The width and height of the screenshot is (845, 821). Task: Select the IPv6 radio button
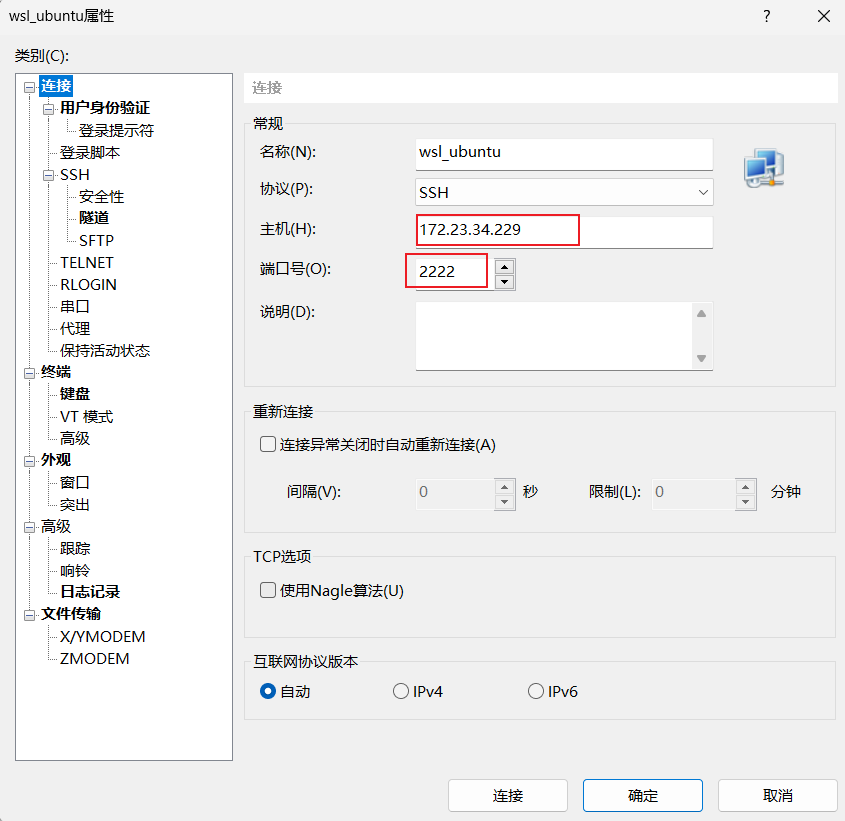coord(536,691)
